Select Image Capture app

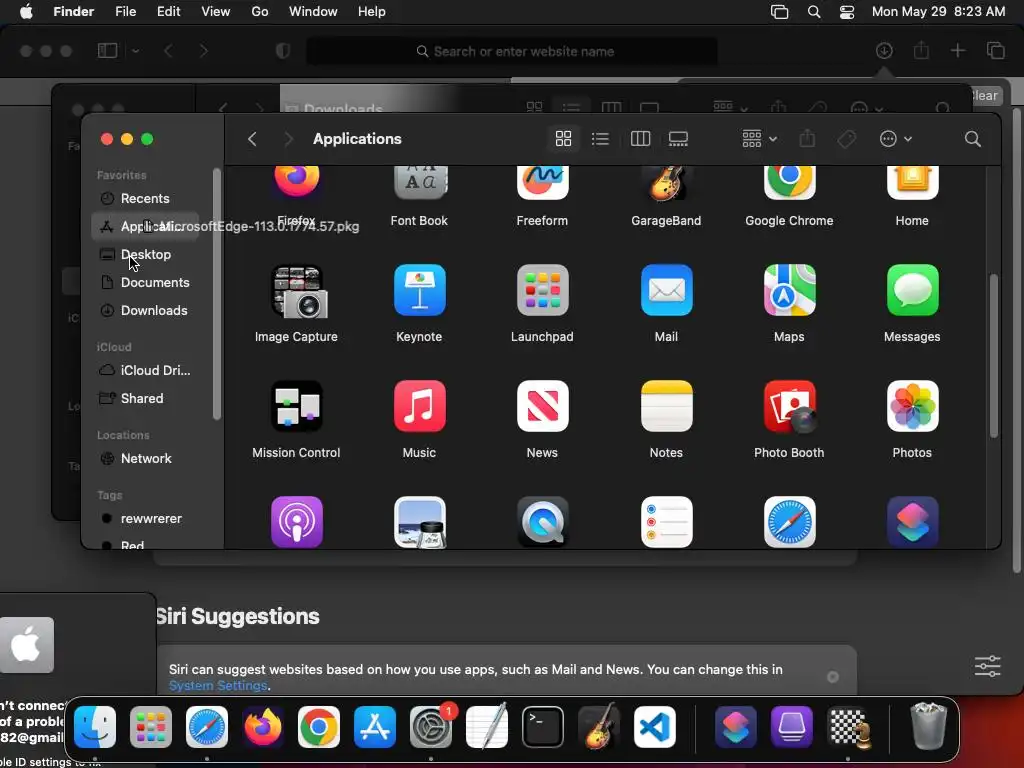click(x=297, y=291)
